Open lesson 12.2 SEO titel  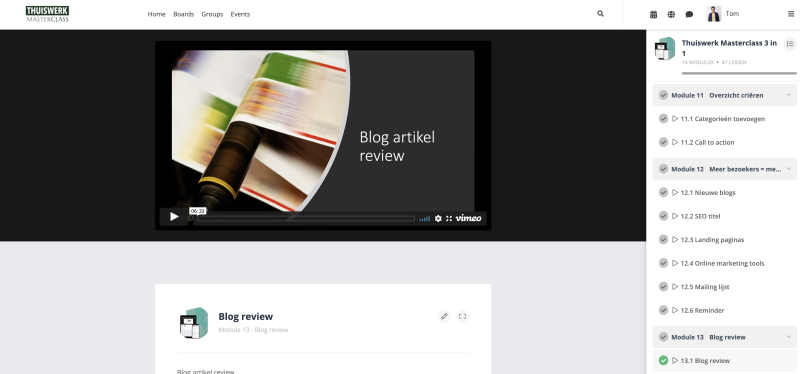(x=700, y=216)
